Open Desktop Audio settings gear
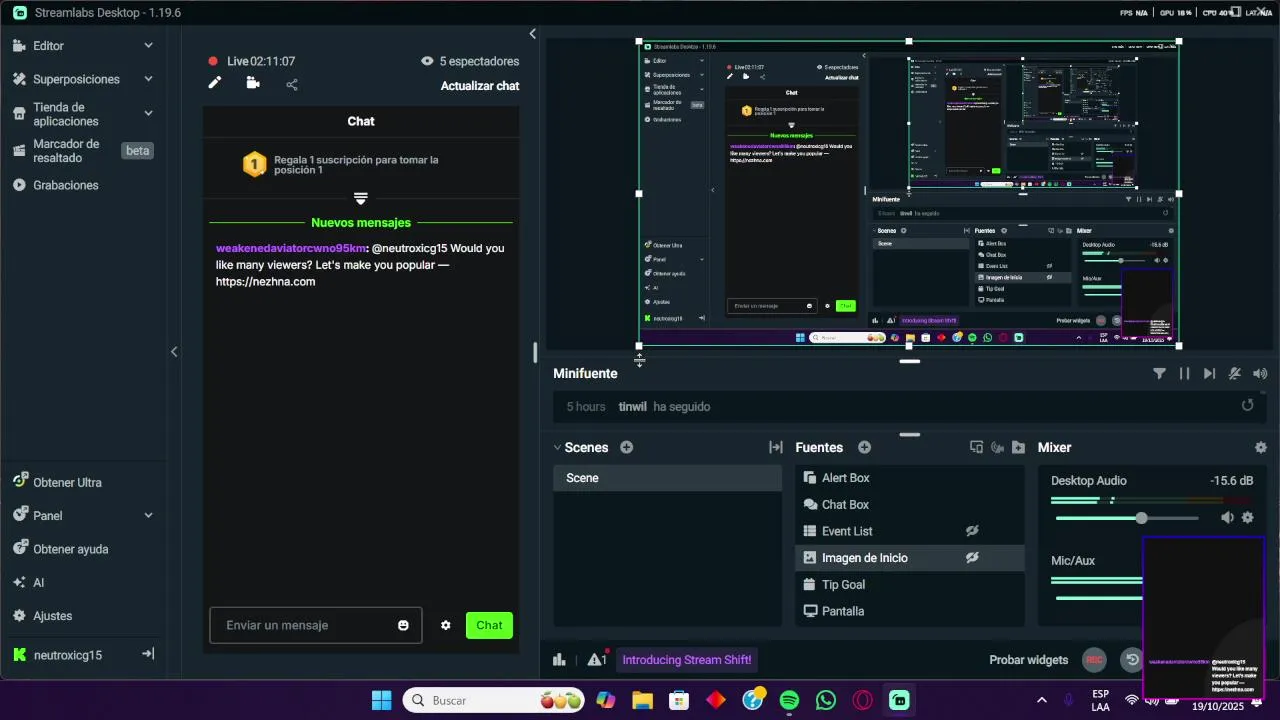 click(x=1247, y=518)
